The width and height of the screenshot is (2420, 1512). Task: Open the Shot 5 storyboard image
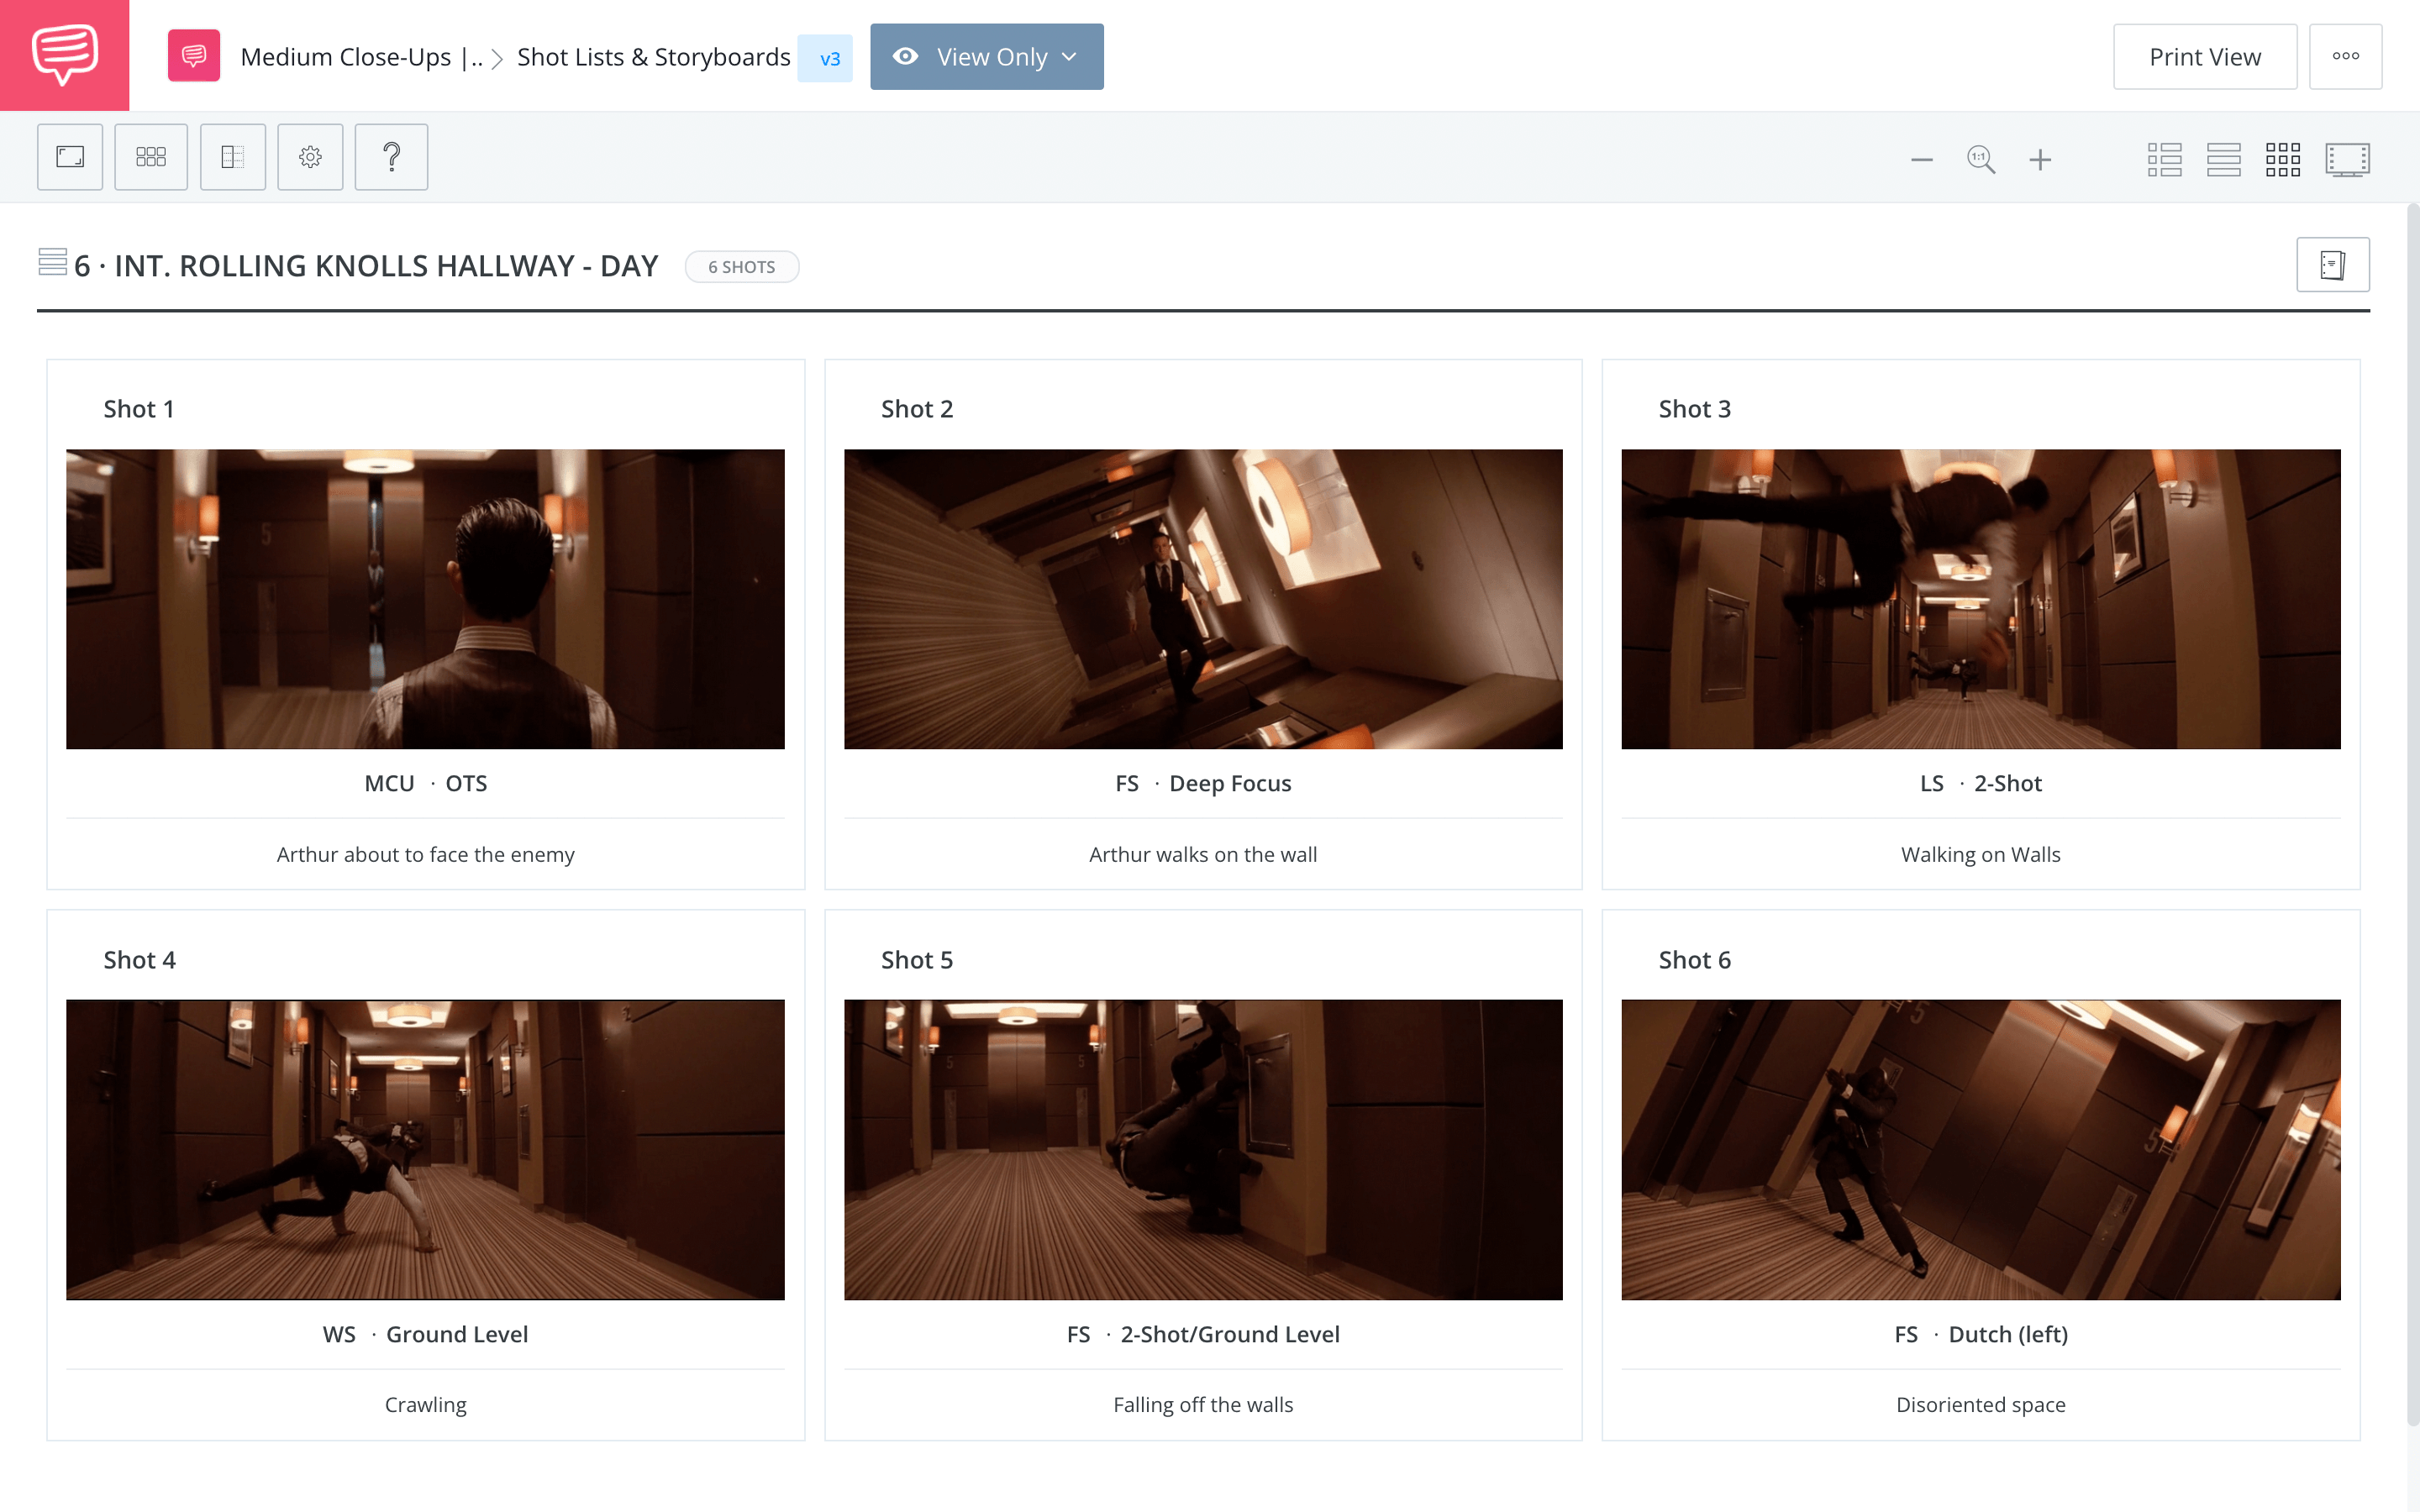(1203, 1150)
